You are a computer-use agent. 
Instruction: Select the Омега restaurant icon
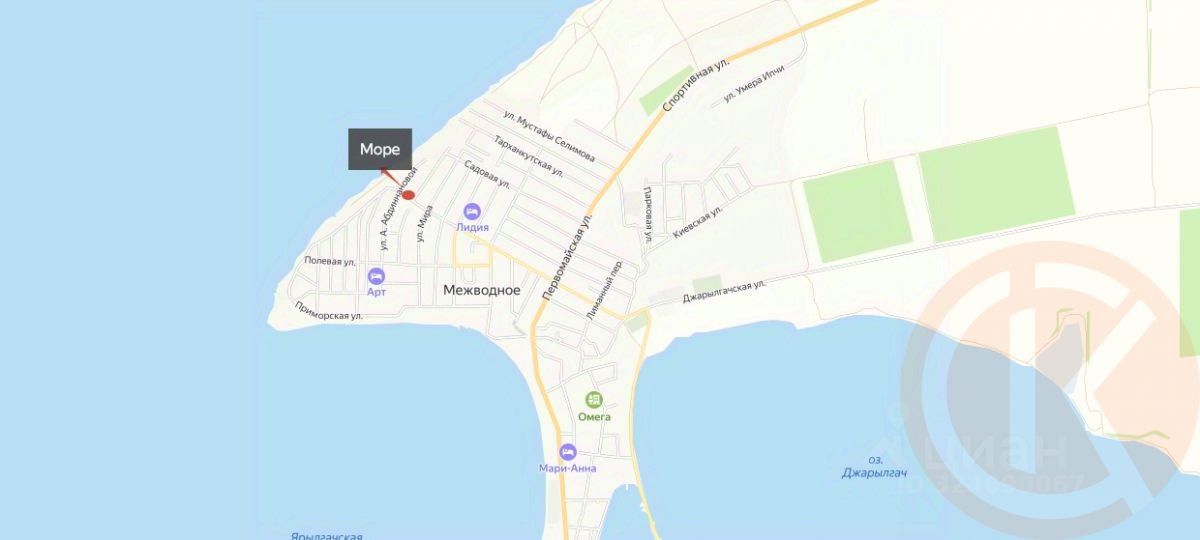(x=594, y=399)
